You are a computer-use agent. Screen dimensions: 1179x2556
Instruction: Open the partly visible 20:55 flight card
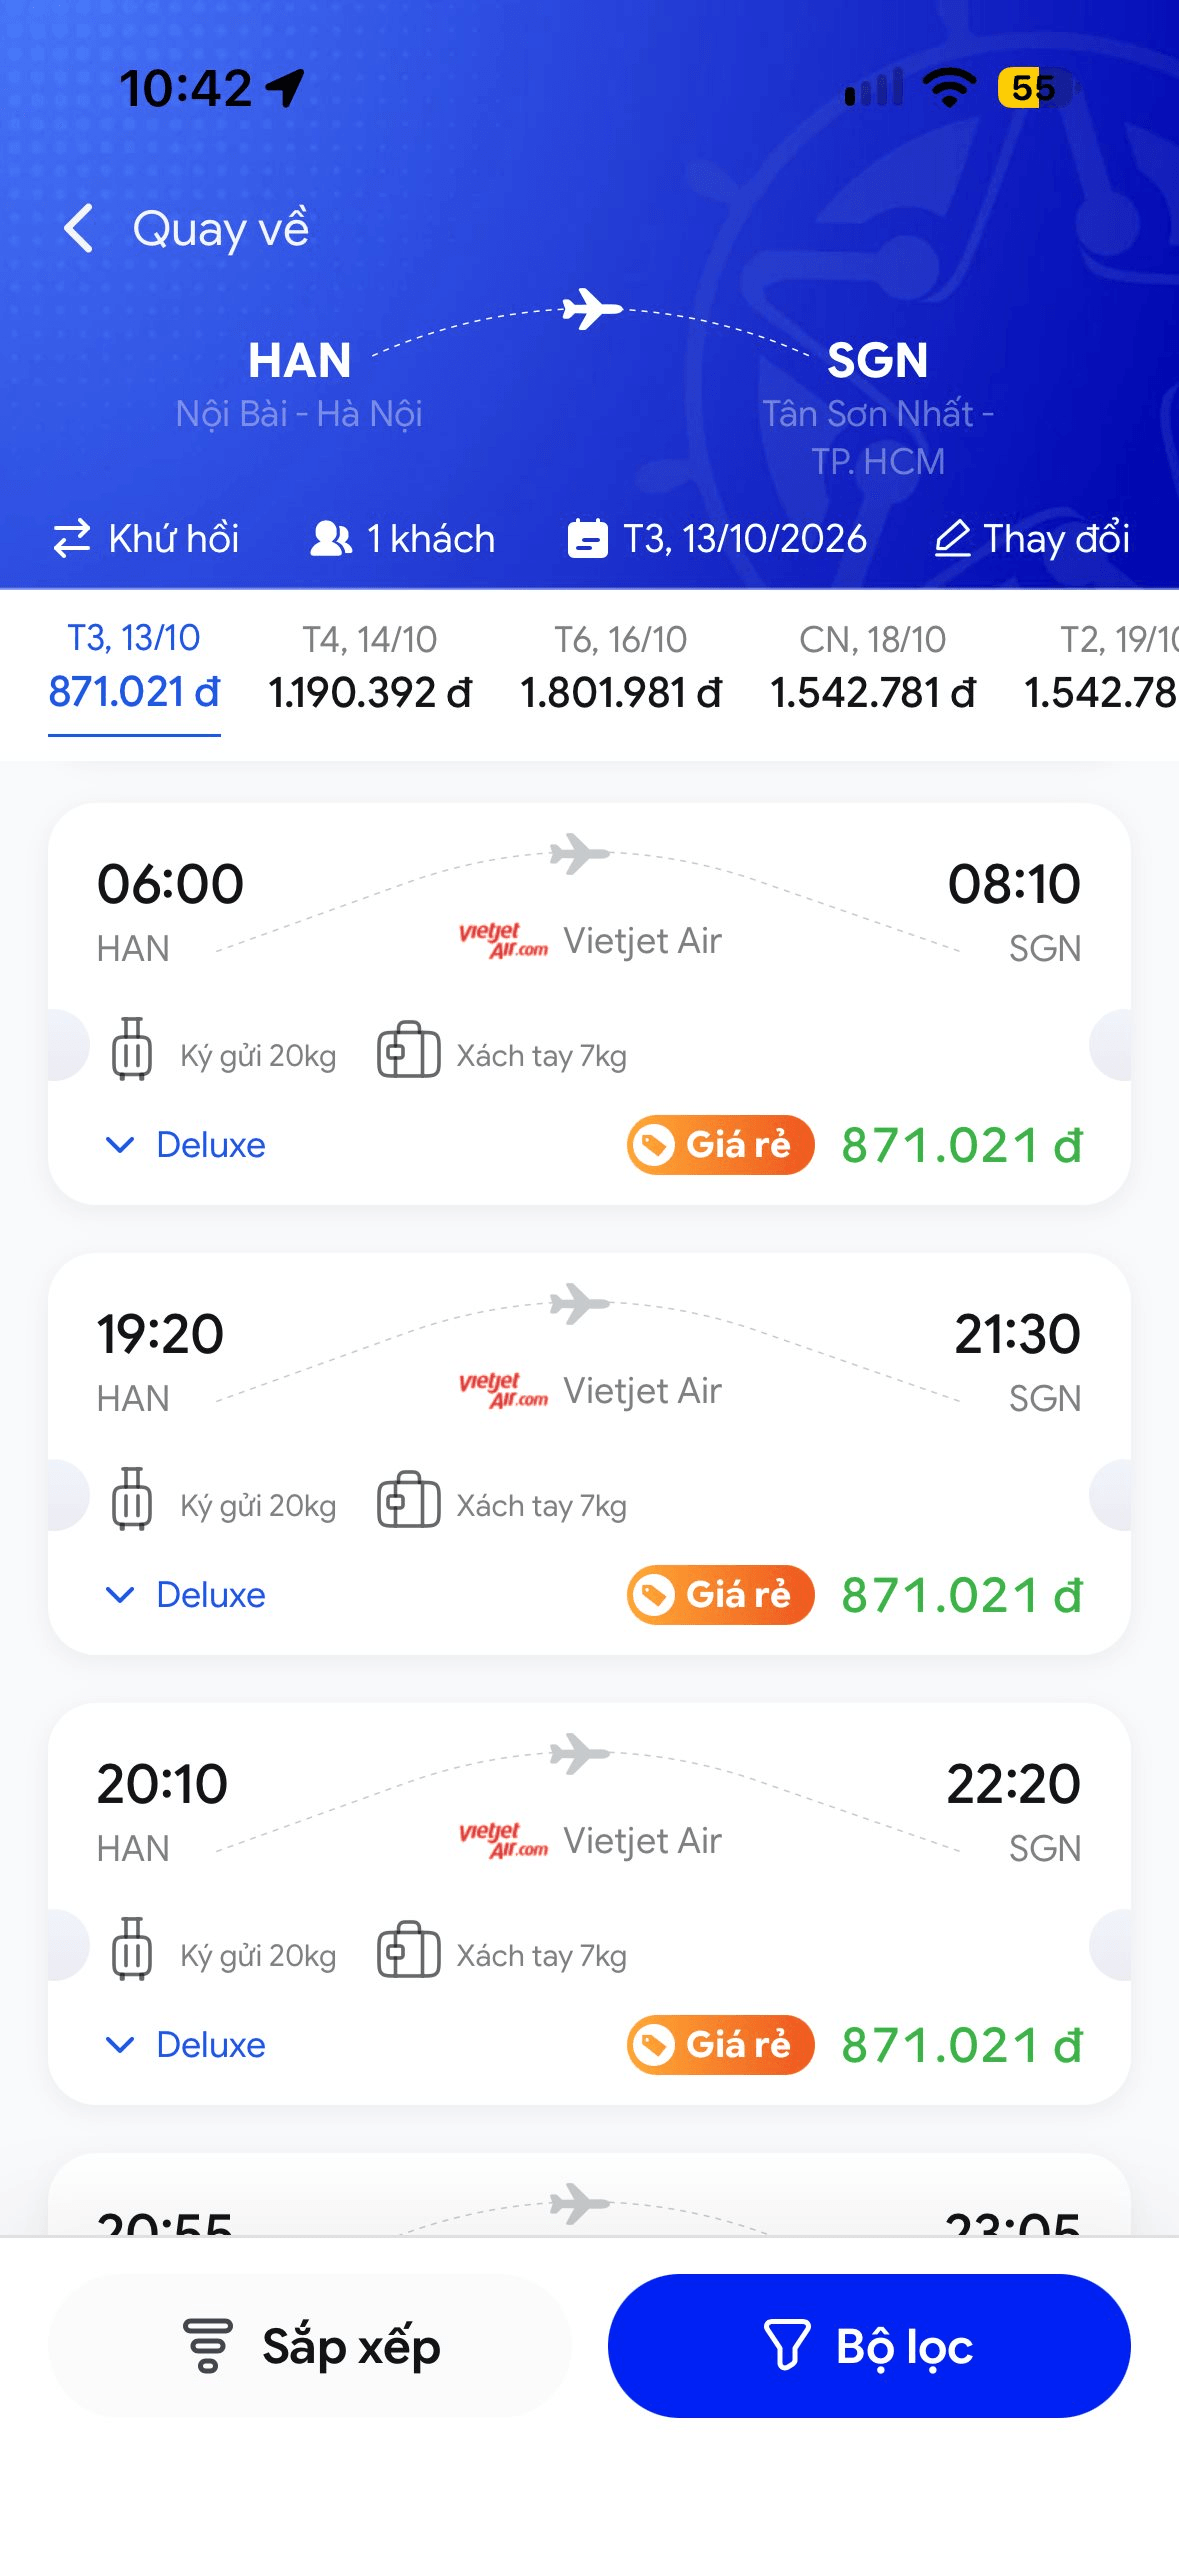point(589,2195)
